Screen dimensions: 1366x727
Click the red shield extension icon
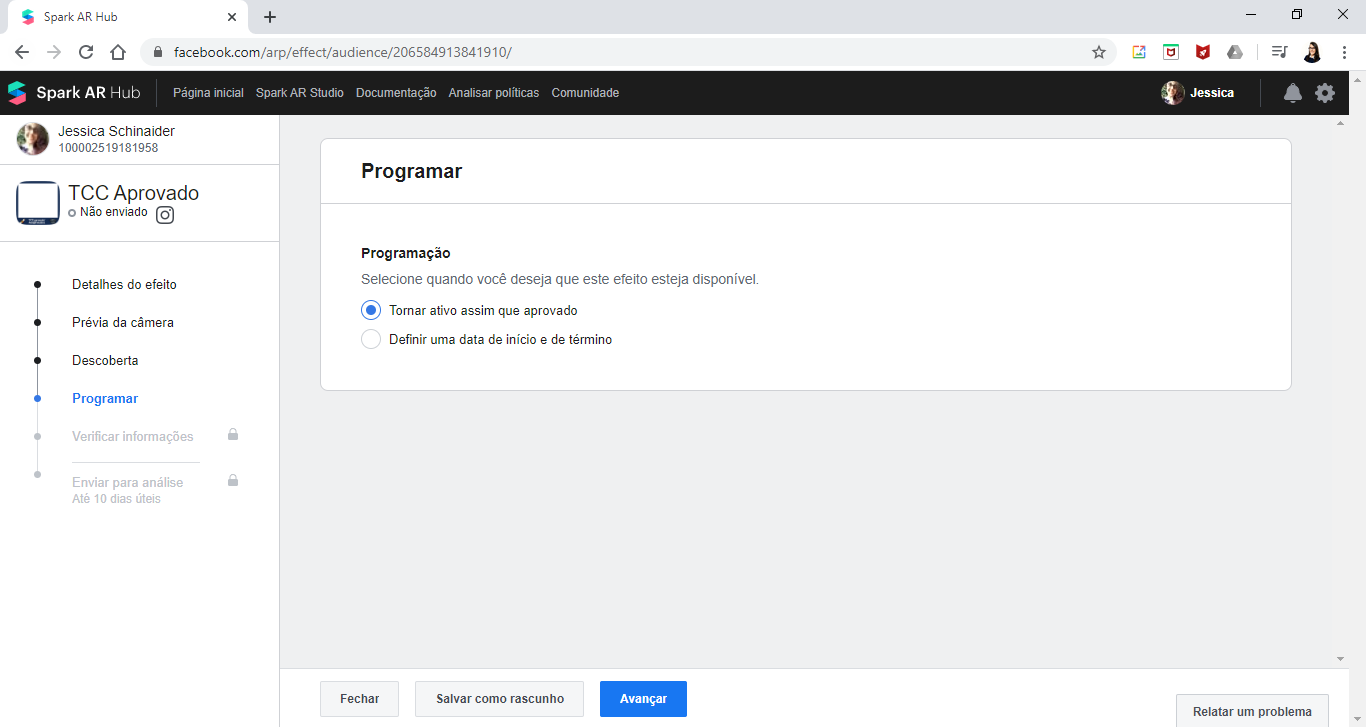point(1203,52)
